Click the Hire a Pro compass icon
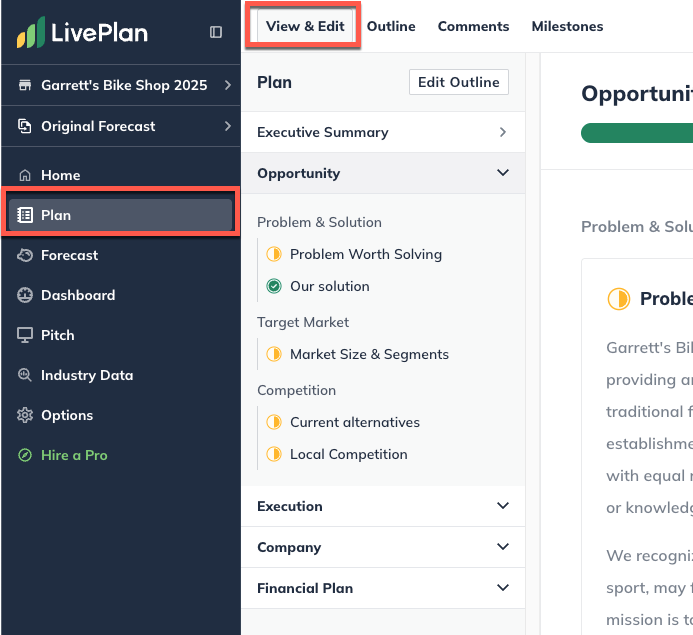693x635 pixels. (25, 455)
